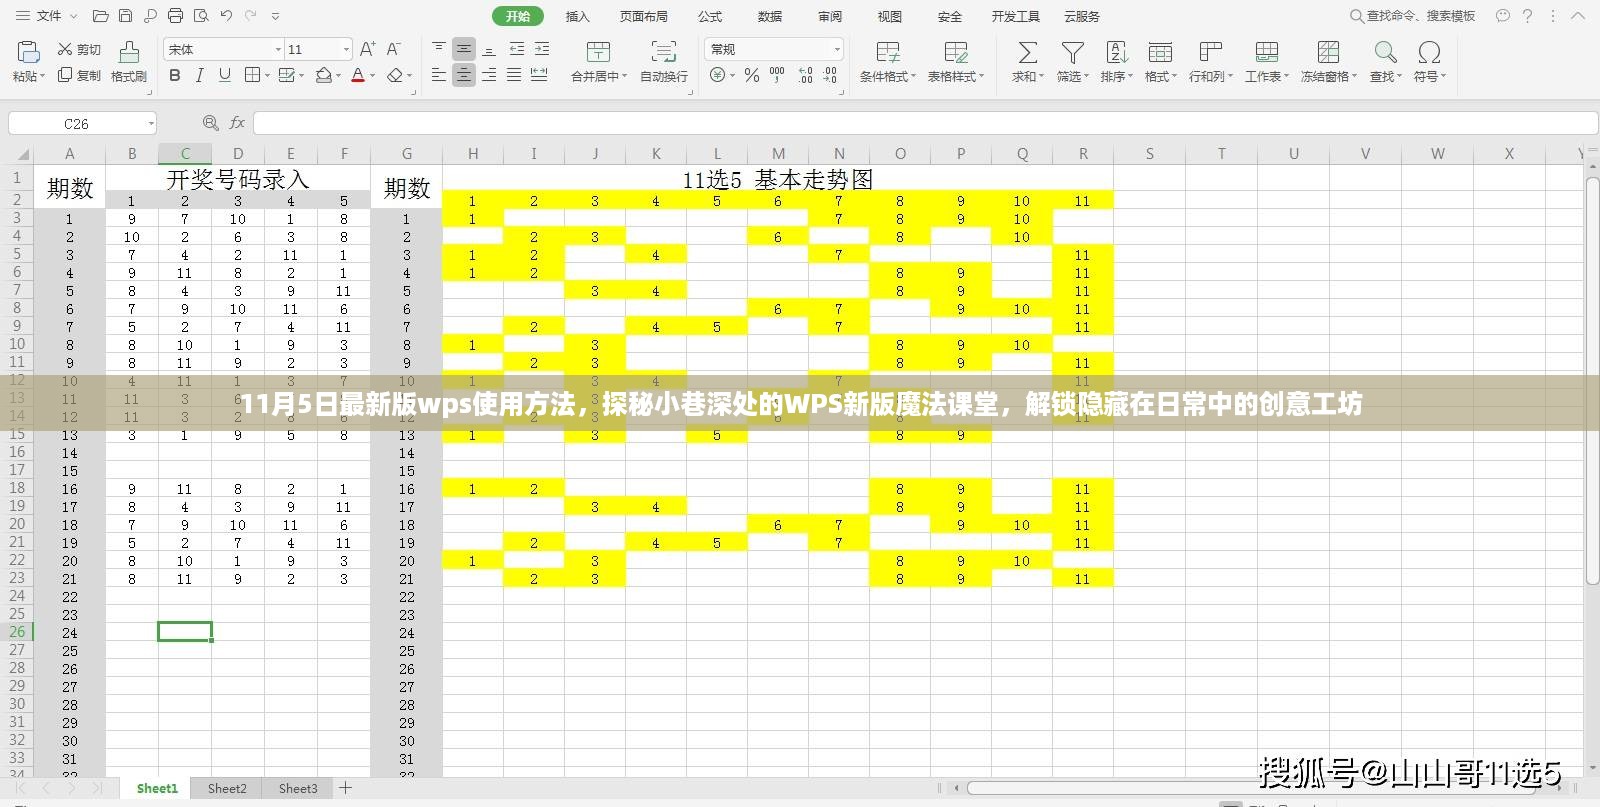Viewport: 1600px width, 807px height.
Task: Click the search commands (查找命令) box
Action: coord(1413,16)
